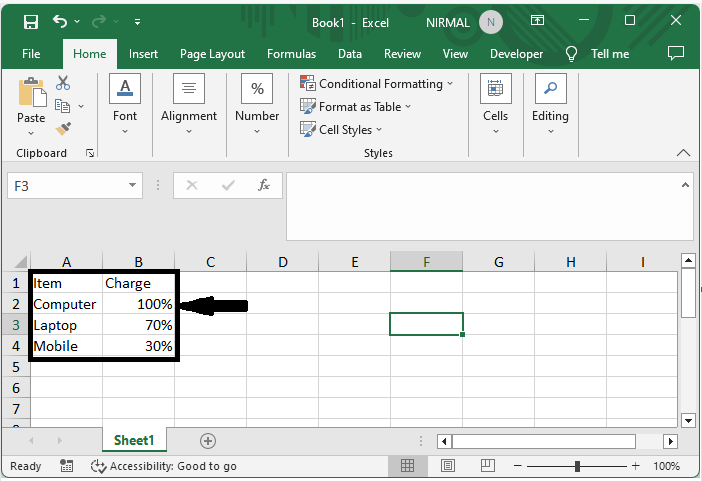
Task: Click the Select All corner triangle
Action: (x=20, y=262)
